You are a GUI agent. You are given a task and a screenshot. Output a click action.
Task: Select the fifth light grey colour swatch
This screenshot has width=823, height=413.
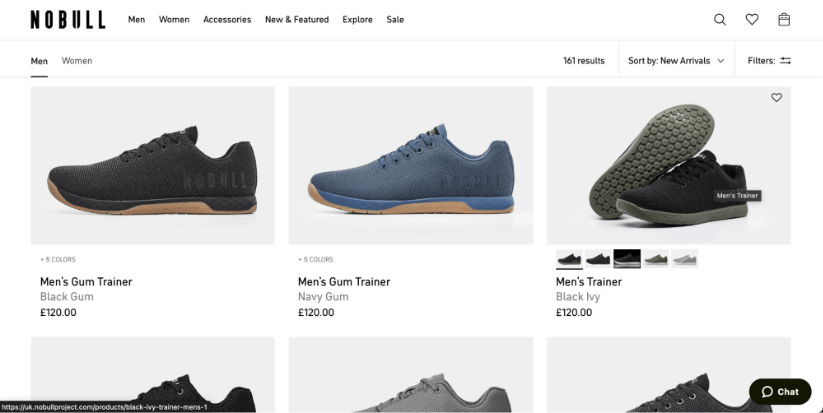click(685, 259)
